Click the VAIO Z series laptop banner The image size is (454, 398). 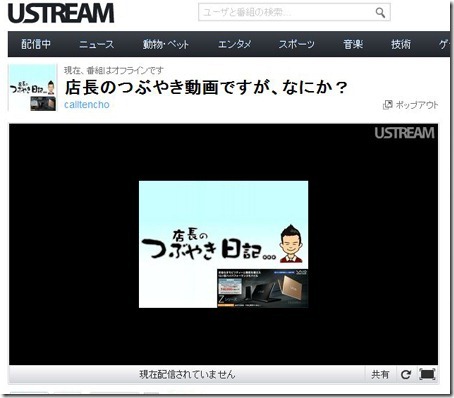[x=262, y=288]
